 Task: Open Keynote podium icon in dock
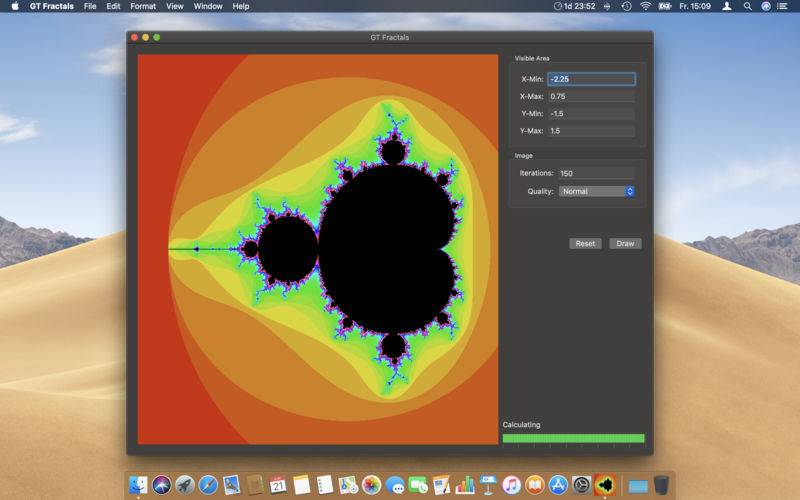point(488,485)
